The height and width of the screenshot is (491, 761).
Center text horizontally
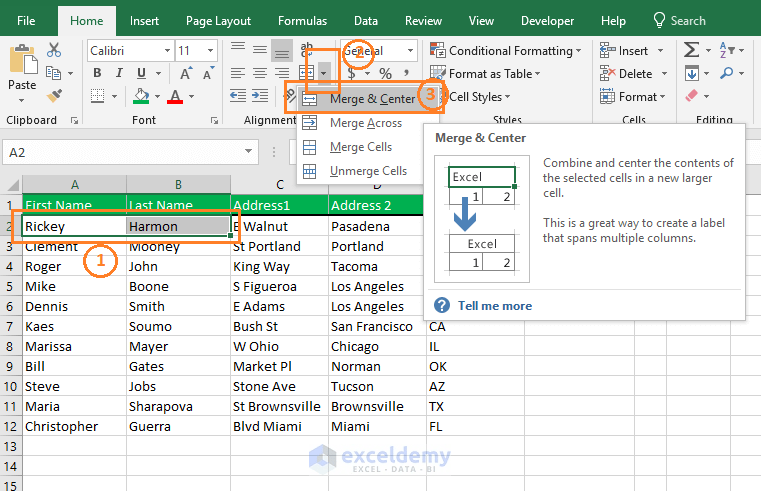pos(260,73)
